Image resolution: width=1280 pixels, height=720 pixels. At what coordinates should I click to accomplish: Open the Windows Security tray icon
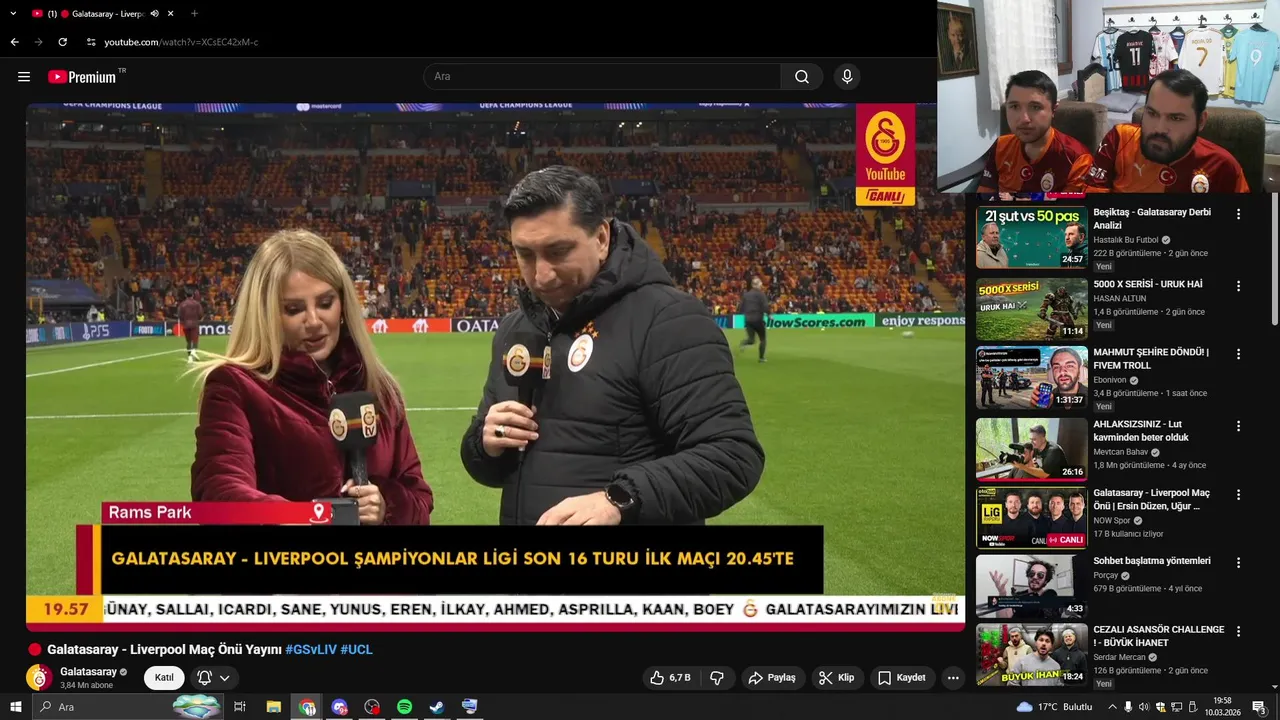point(1160,707)
